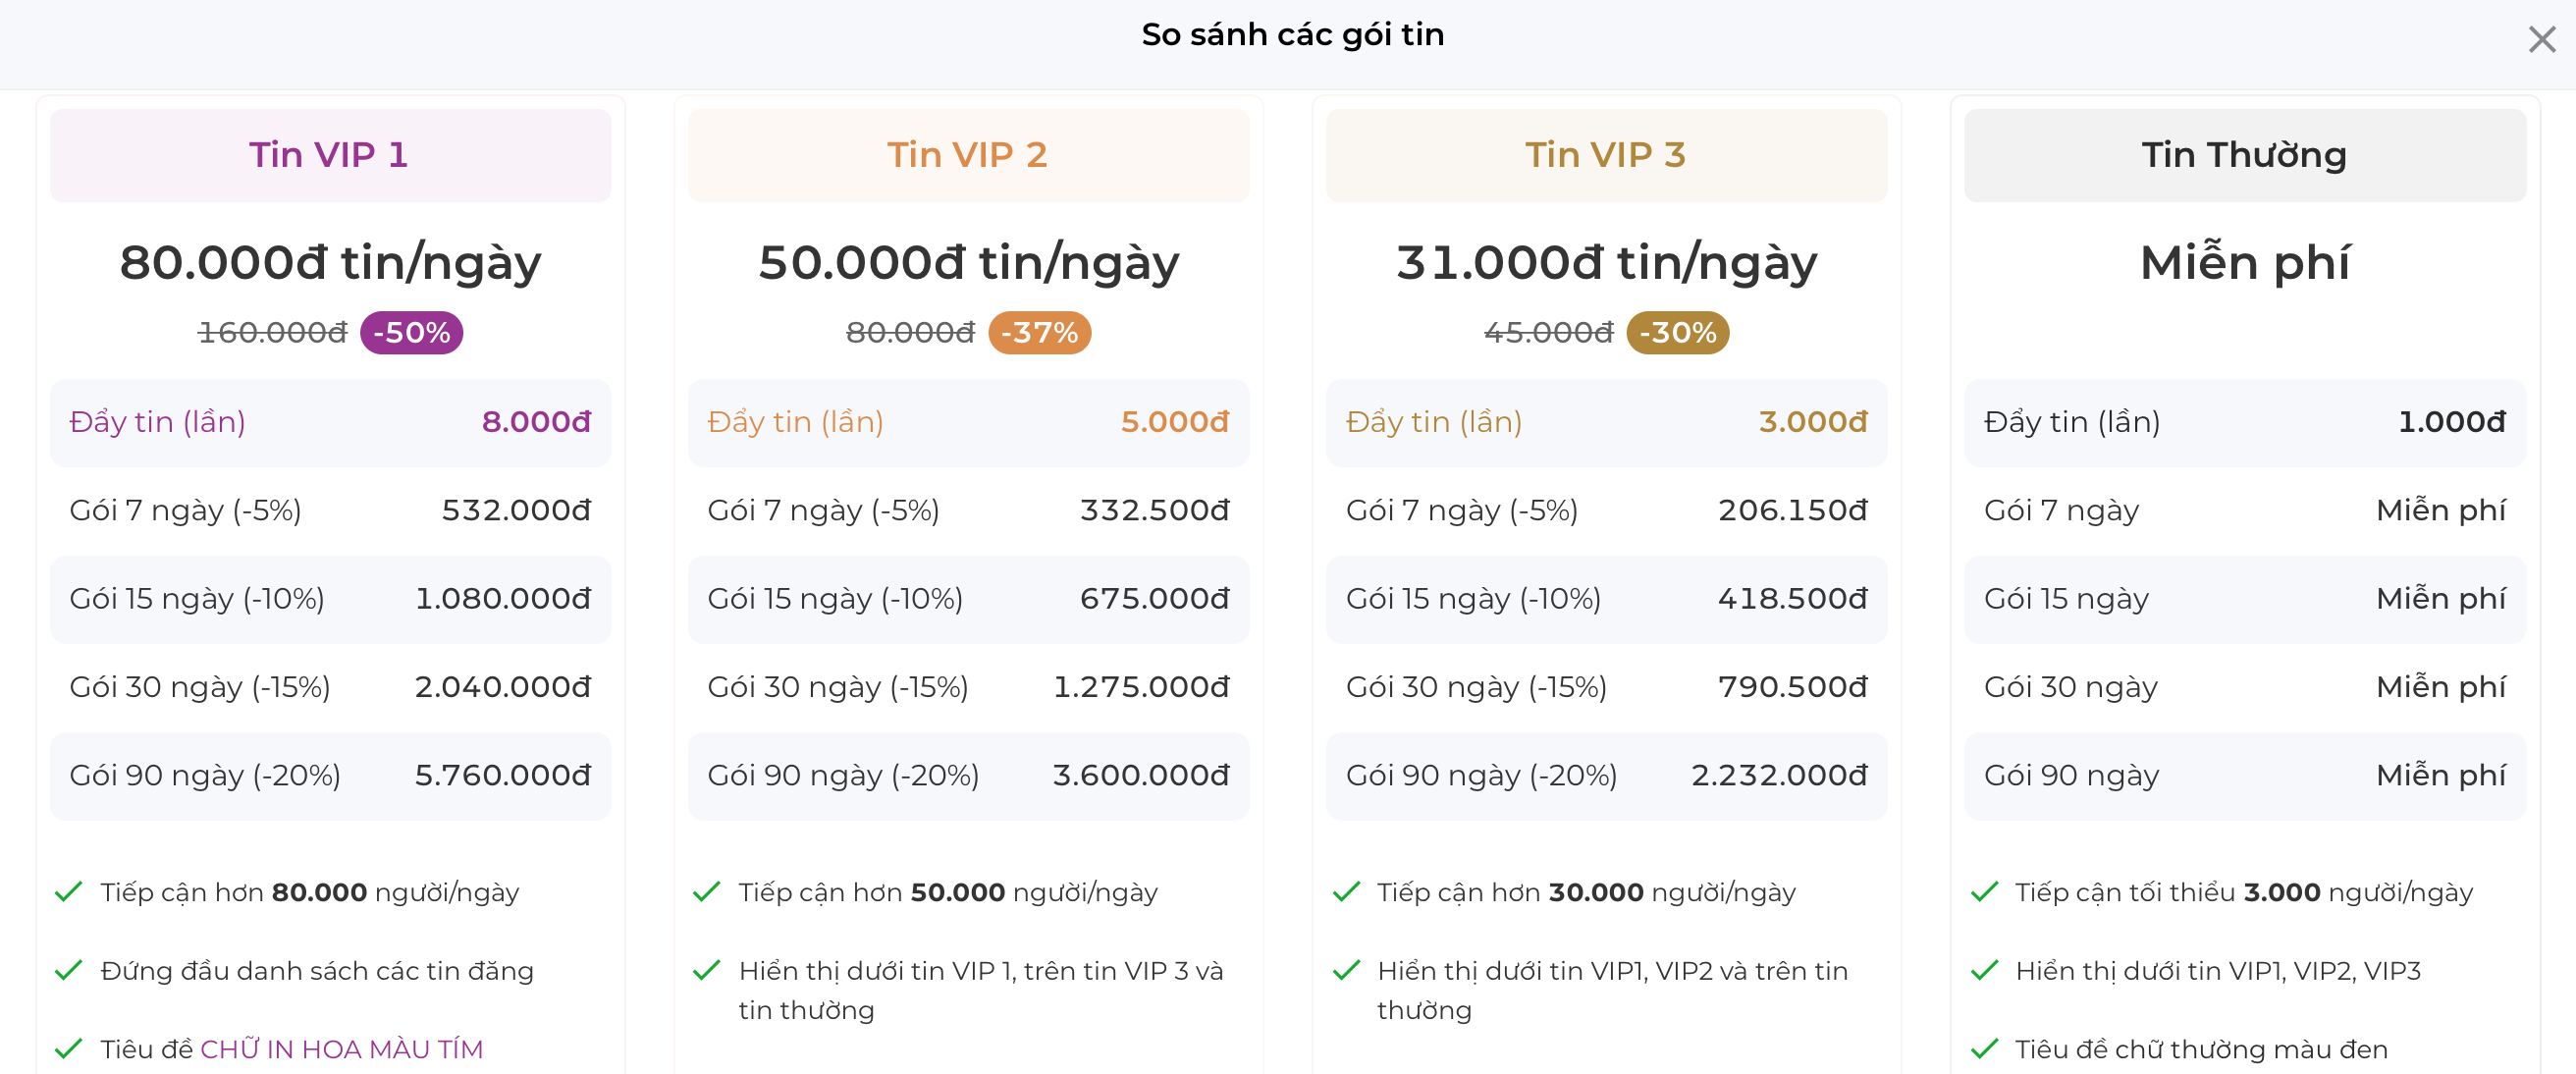
Task: Select VIP 1 'Gói 7 ngày' 532.000đ row
Action: pyautogui.click(x=330, y=510)
